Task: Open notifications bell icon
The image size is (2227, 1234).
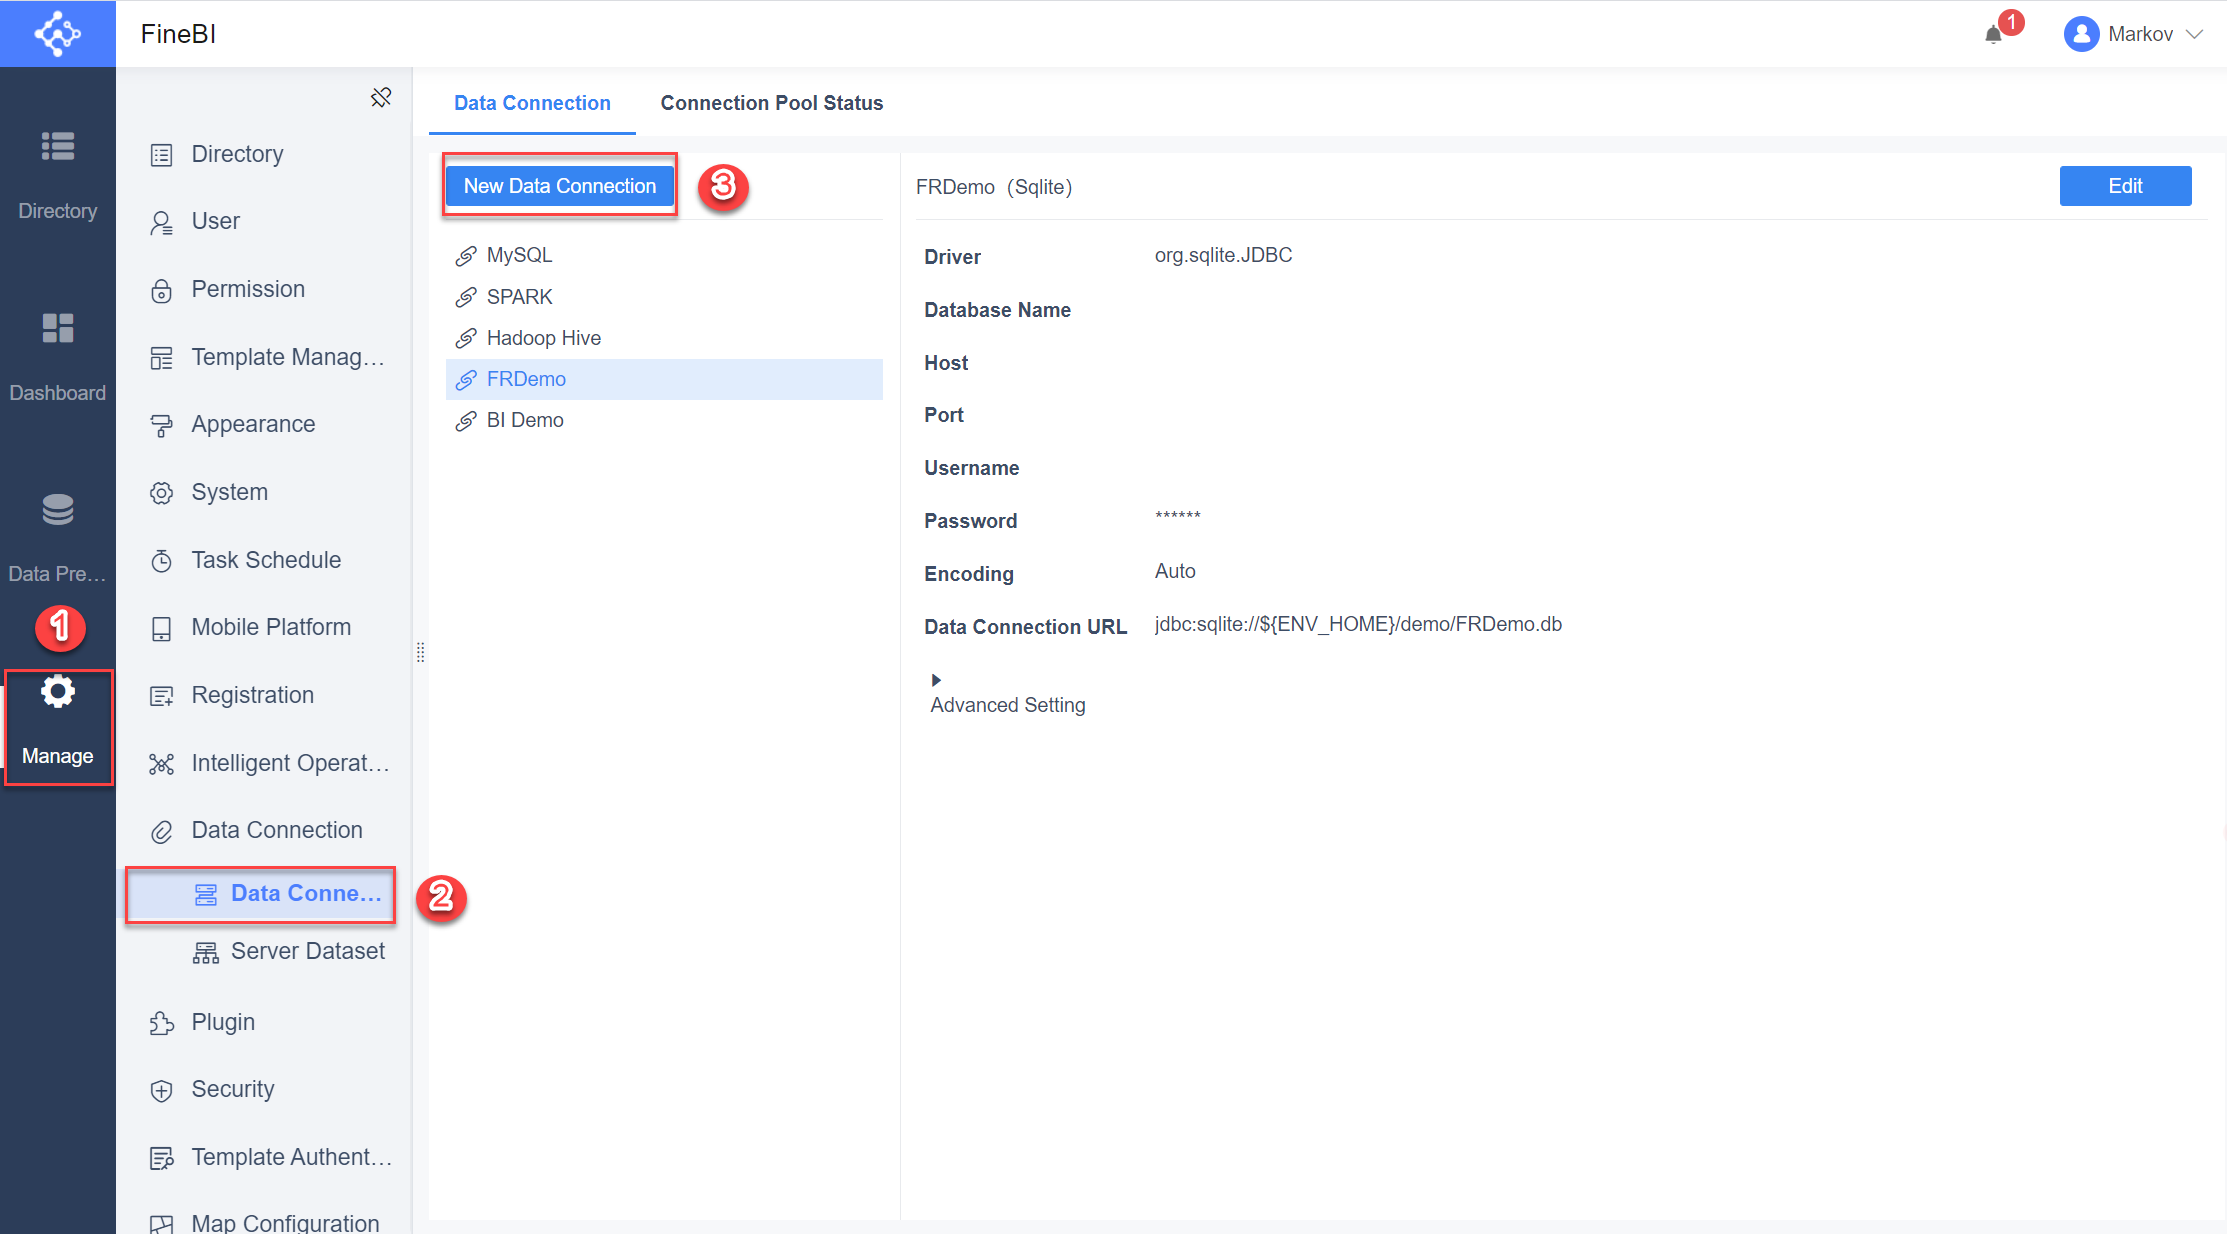Action: (x=1993, y=34)
